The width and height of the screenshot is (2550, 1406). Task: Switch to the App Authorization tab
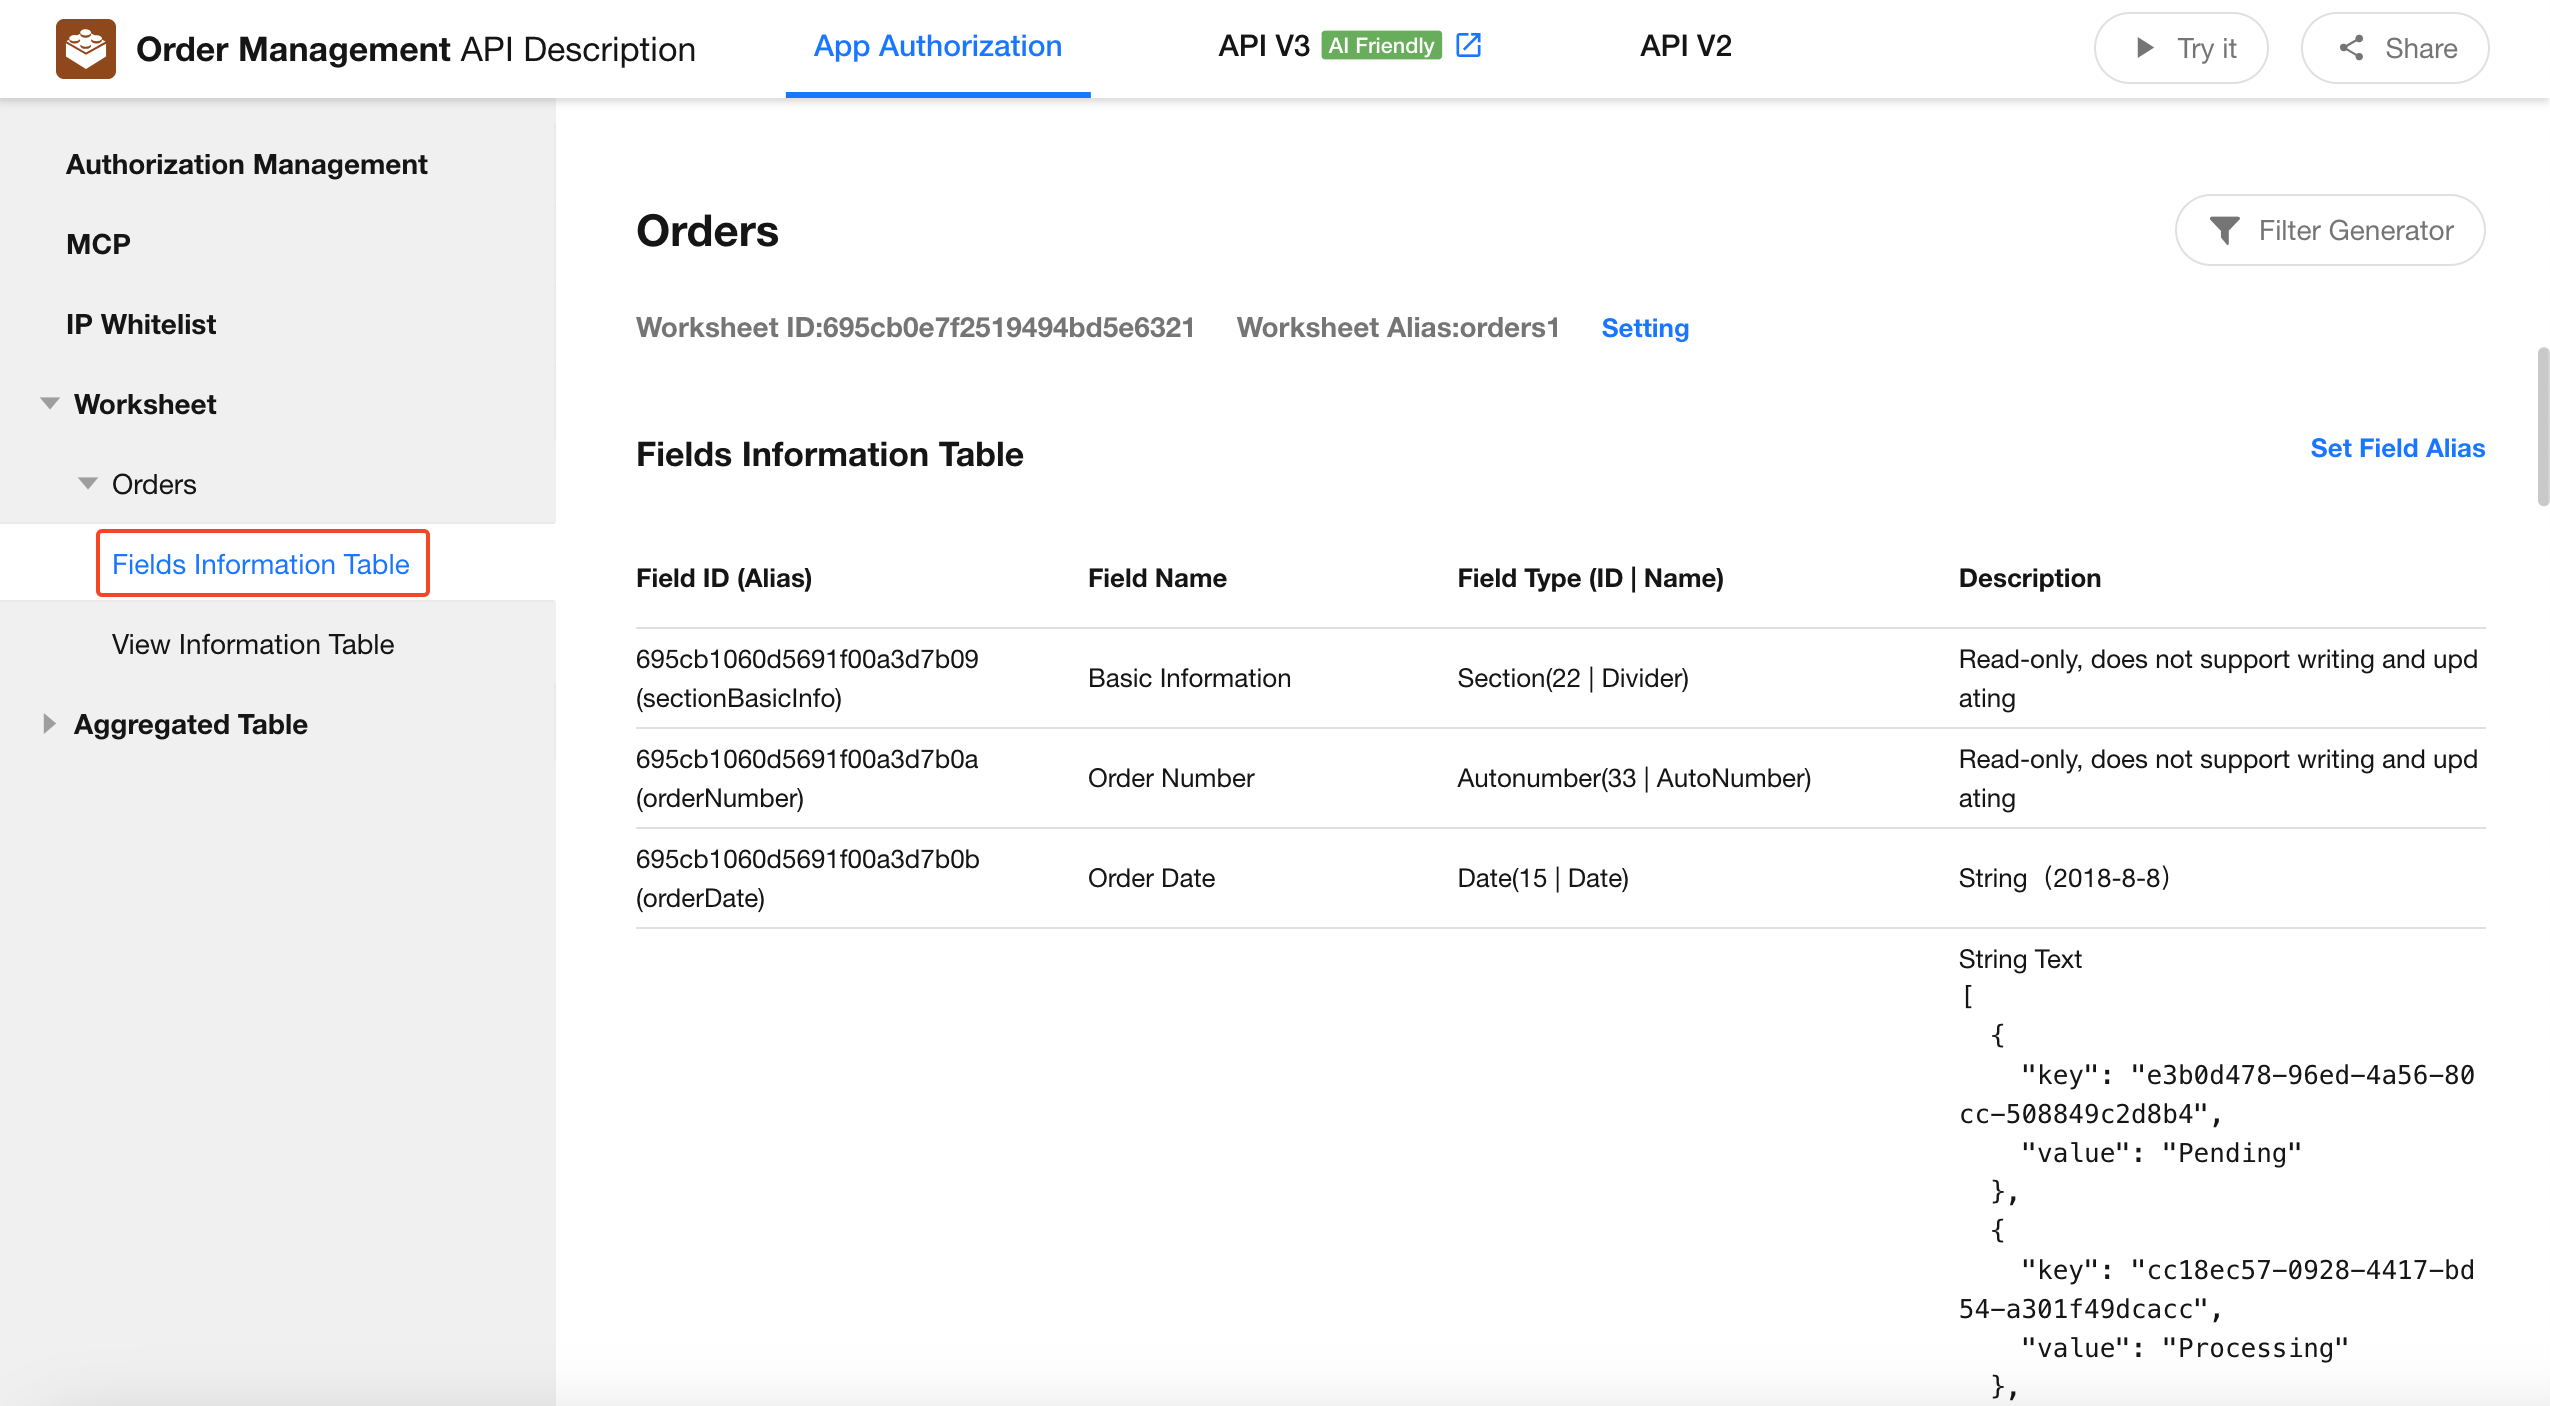(937, 46)
